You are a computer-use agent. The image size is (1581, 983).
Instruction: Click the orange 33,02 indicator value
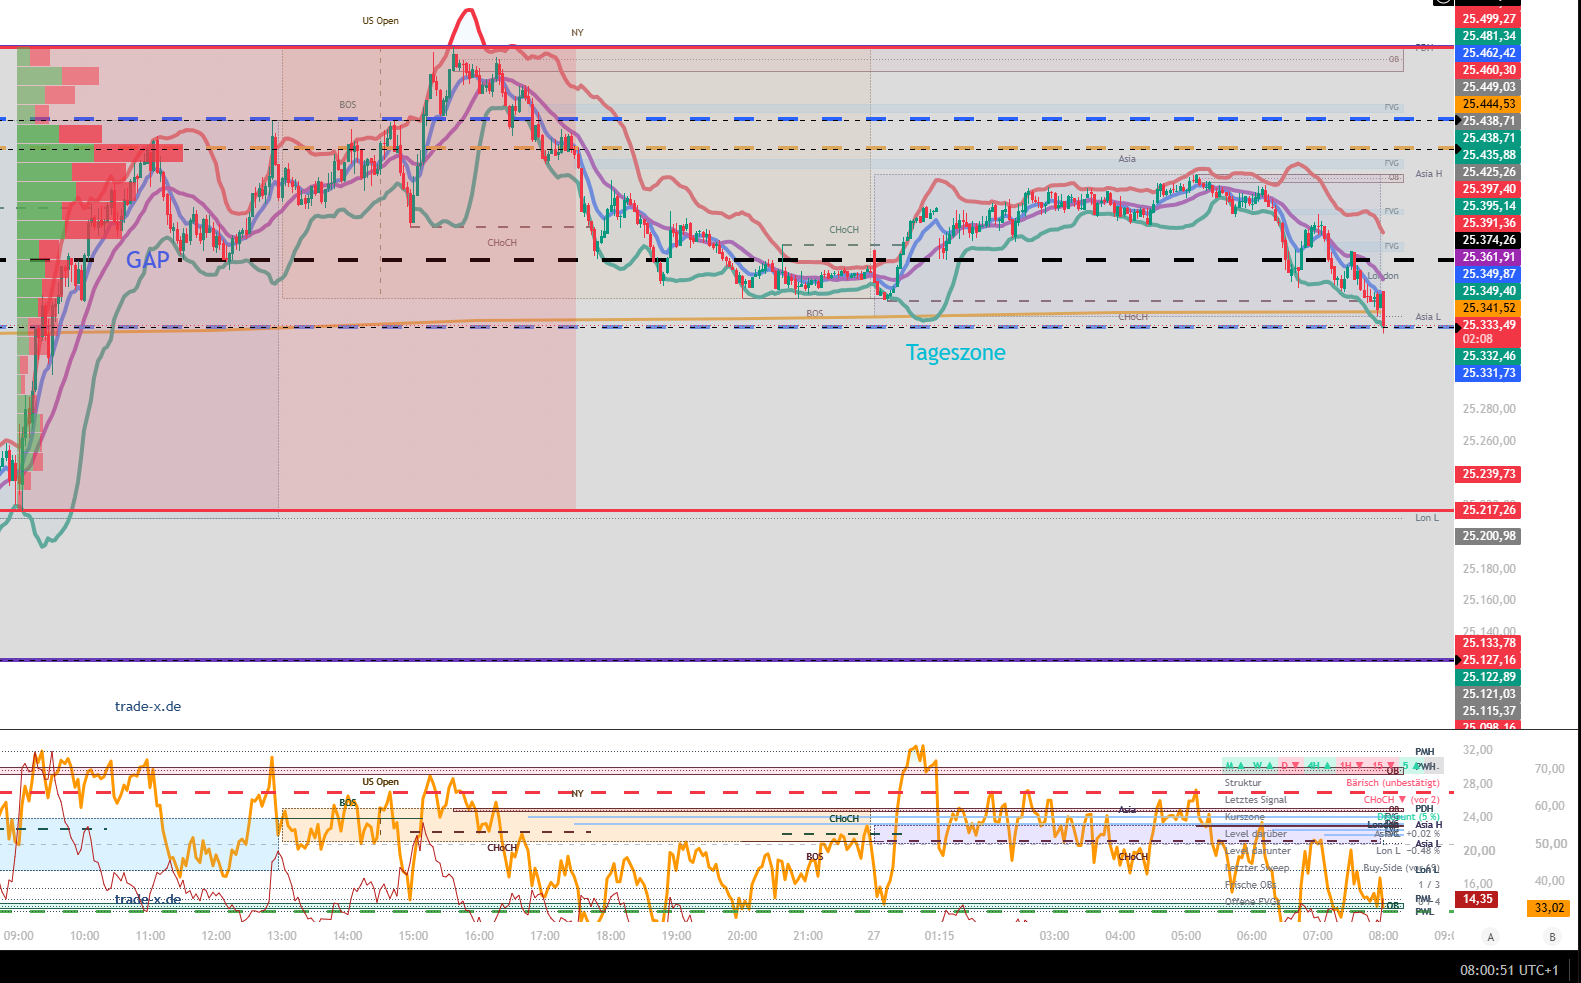click(x=1549, y=908)
